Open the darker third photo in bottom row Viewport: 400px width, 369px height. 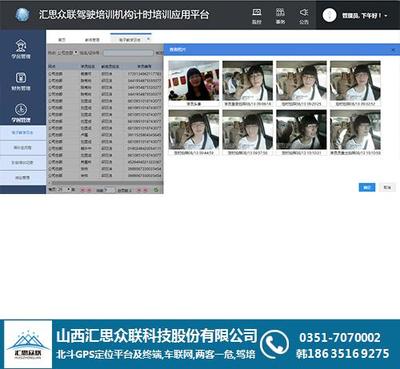[302, 130]
